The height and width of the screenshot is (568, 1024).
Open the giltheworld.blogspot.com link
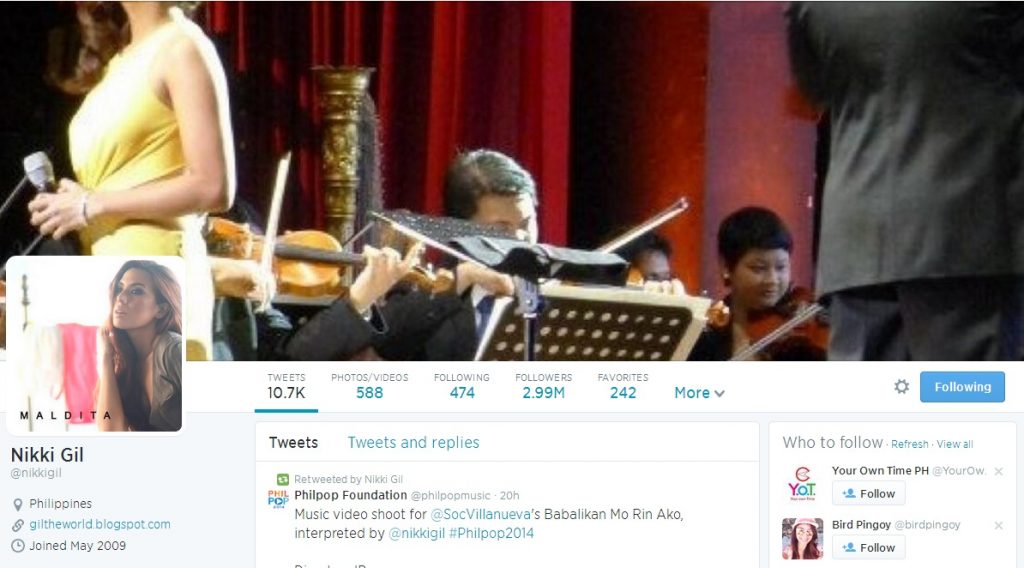point(100,524)
